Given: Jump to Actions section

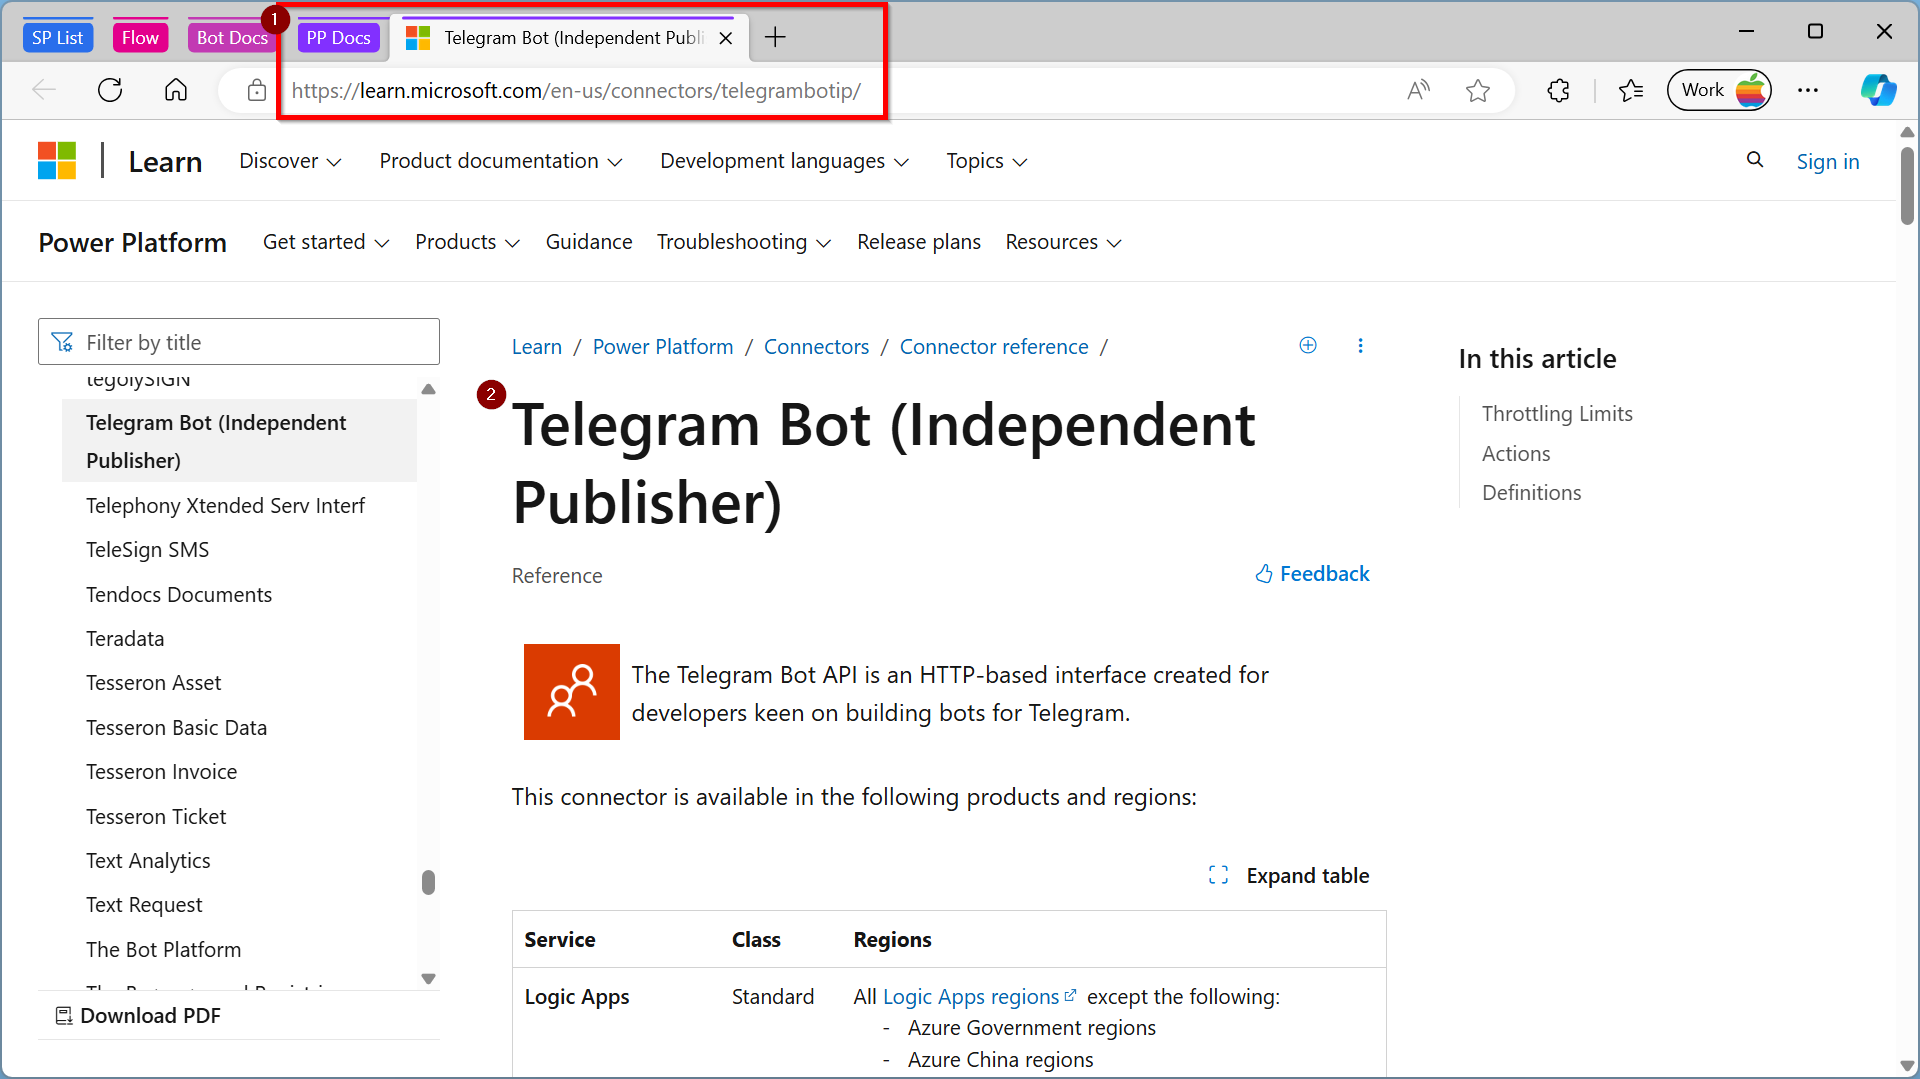Looking at the screenshot, I should coord(1516,454).
